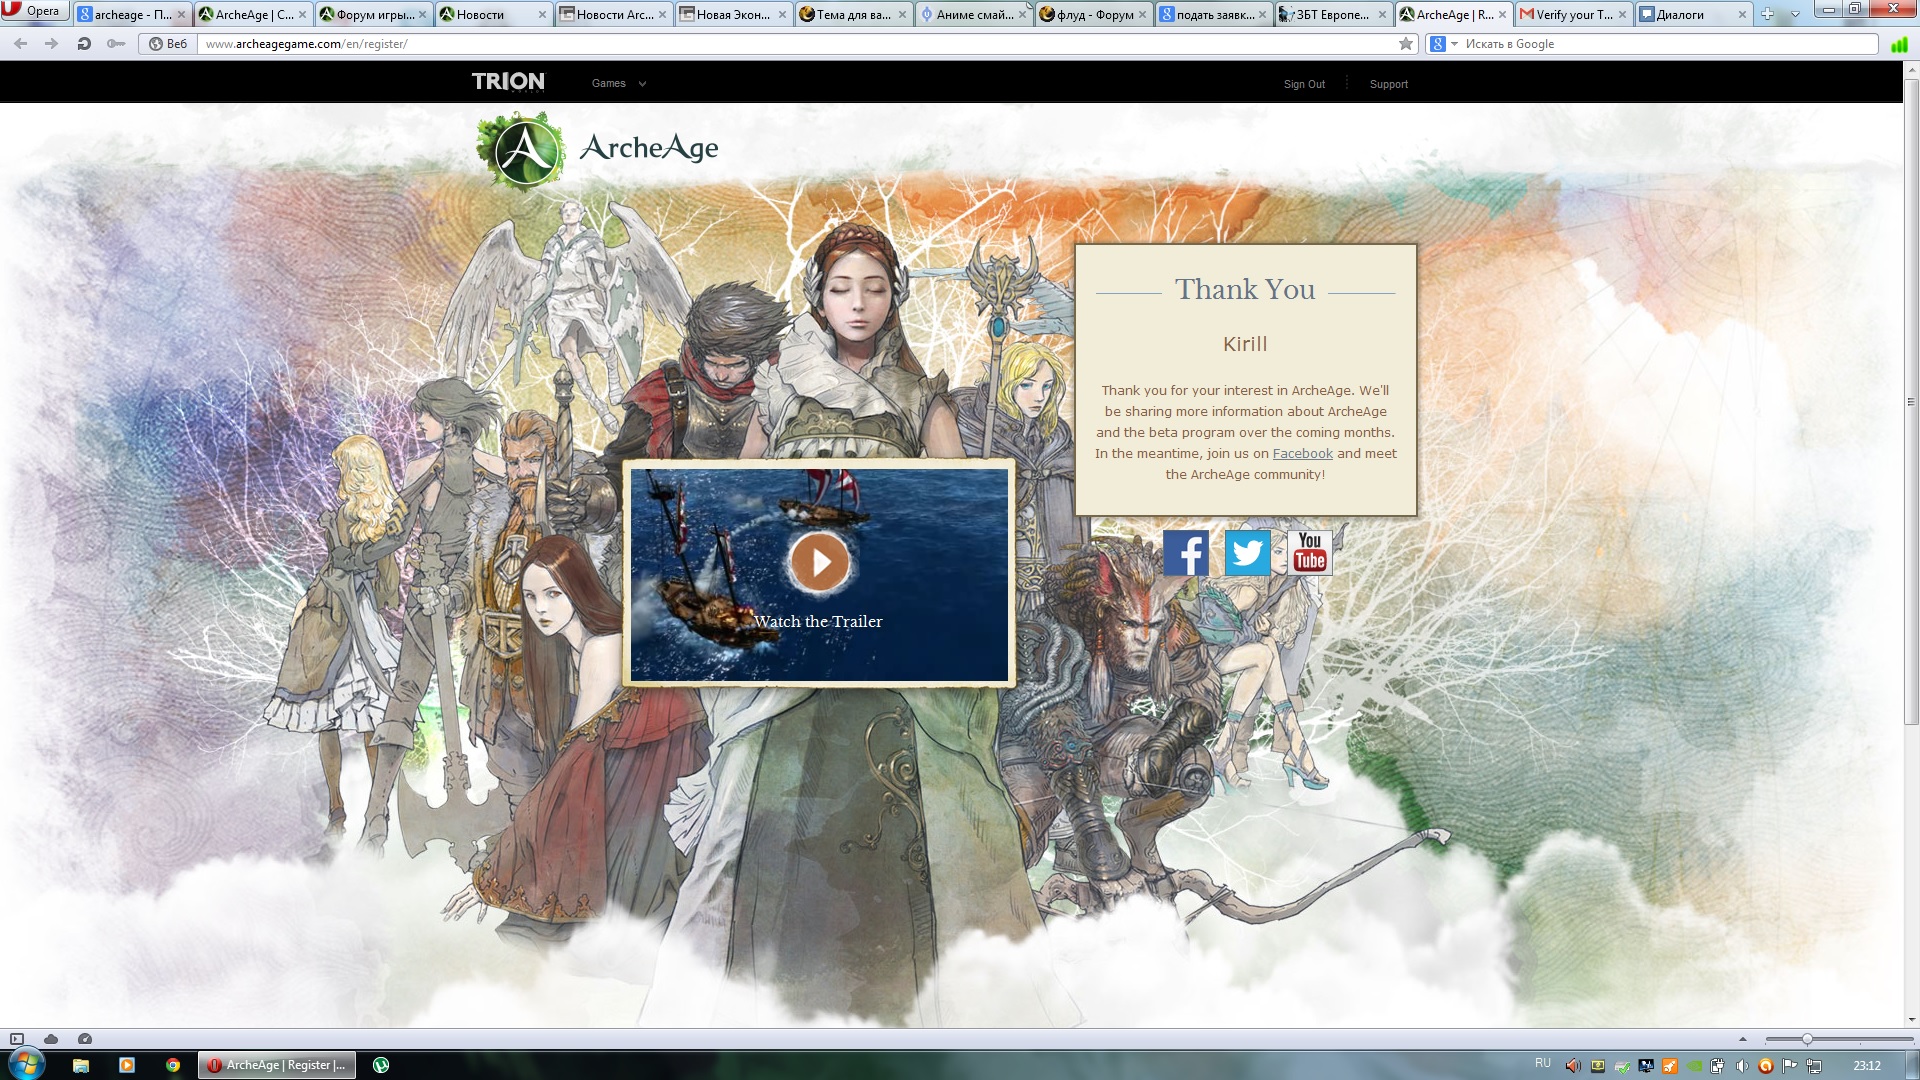The image size is (1920, 1080).
Task: Click the Opera browser icon in taskbar
Action: tap(214, 1064)
